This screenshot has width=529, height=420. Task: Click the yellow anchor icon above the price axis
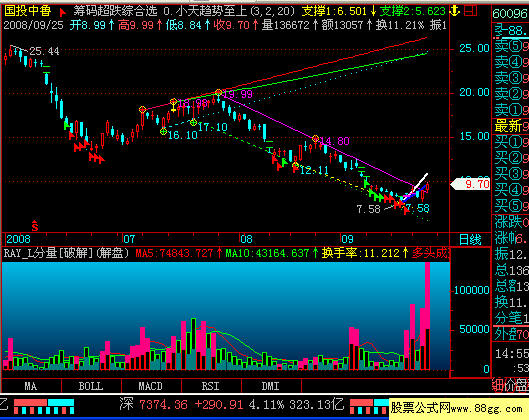(x=455, y=10)
